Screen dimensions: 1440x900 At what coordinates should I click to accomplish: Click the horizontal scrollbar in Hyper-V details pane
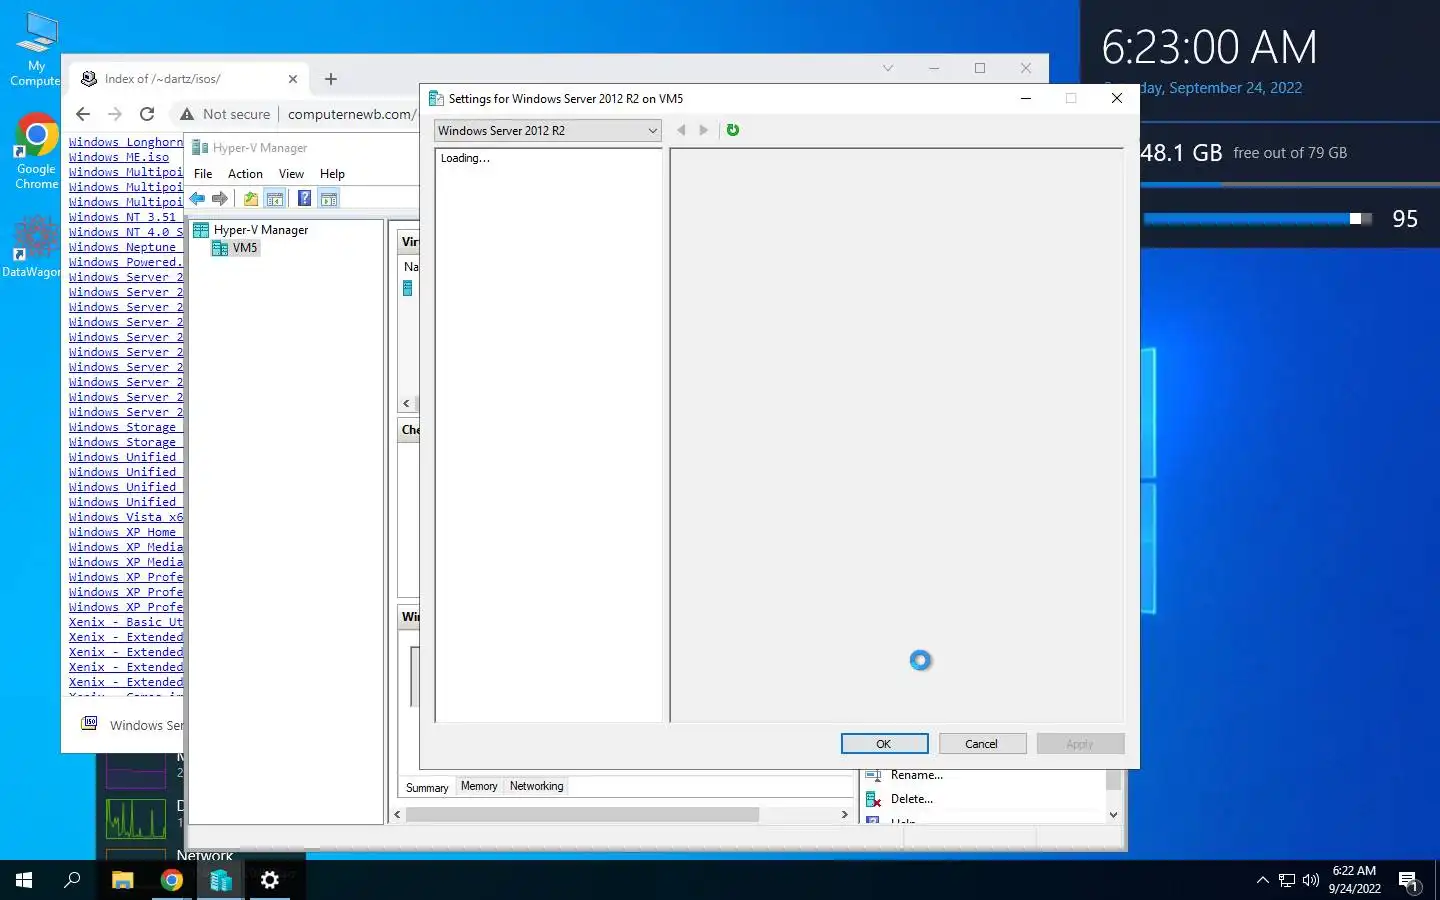tap(582, 815)
